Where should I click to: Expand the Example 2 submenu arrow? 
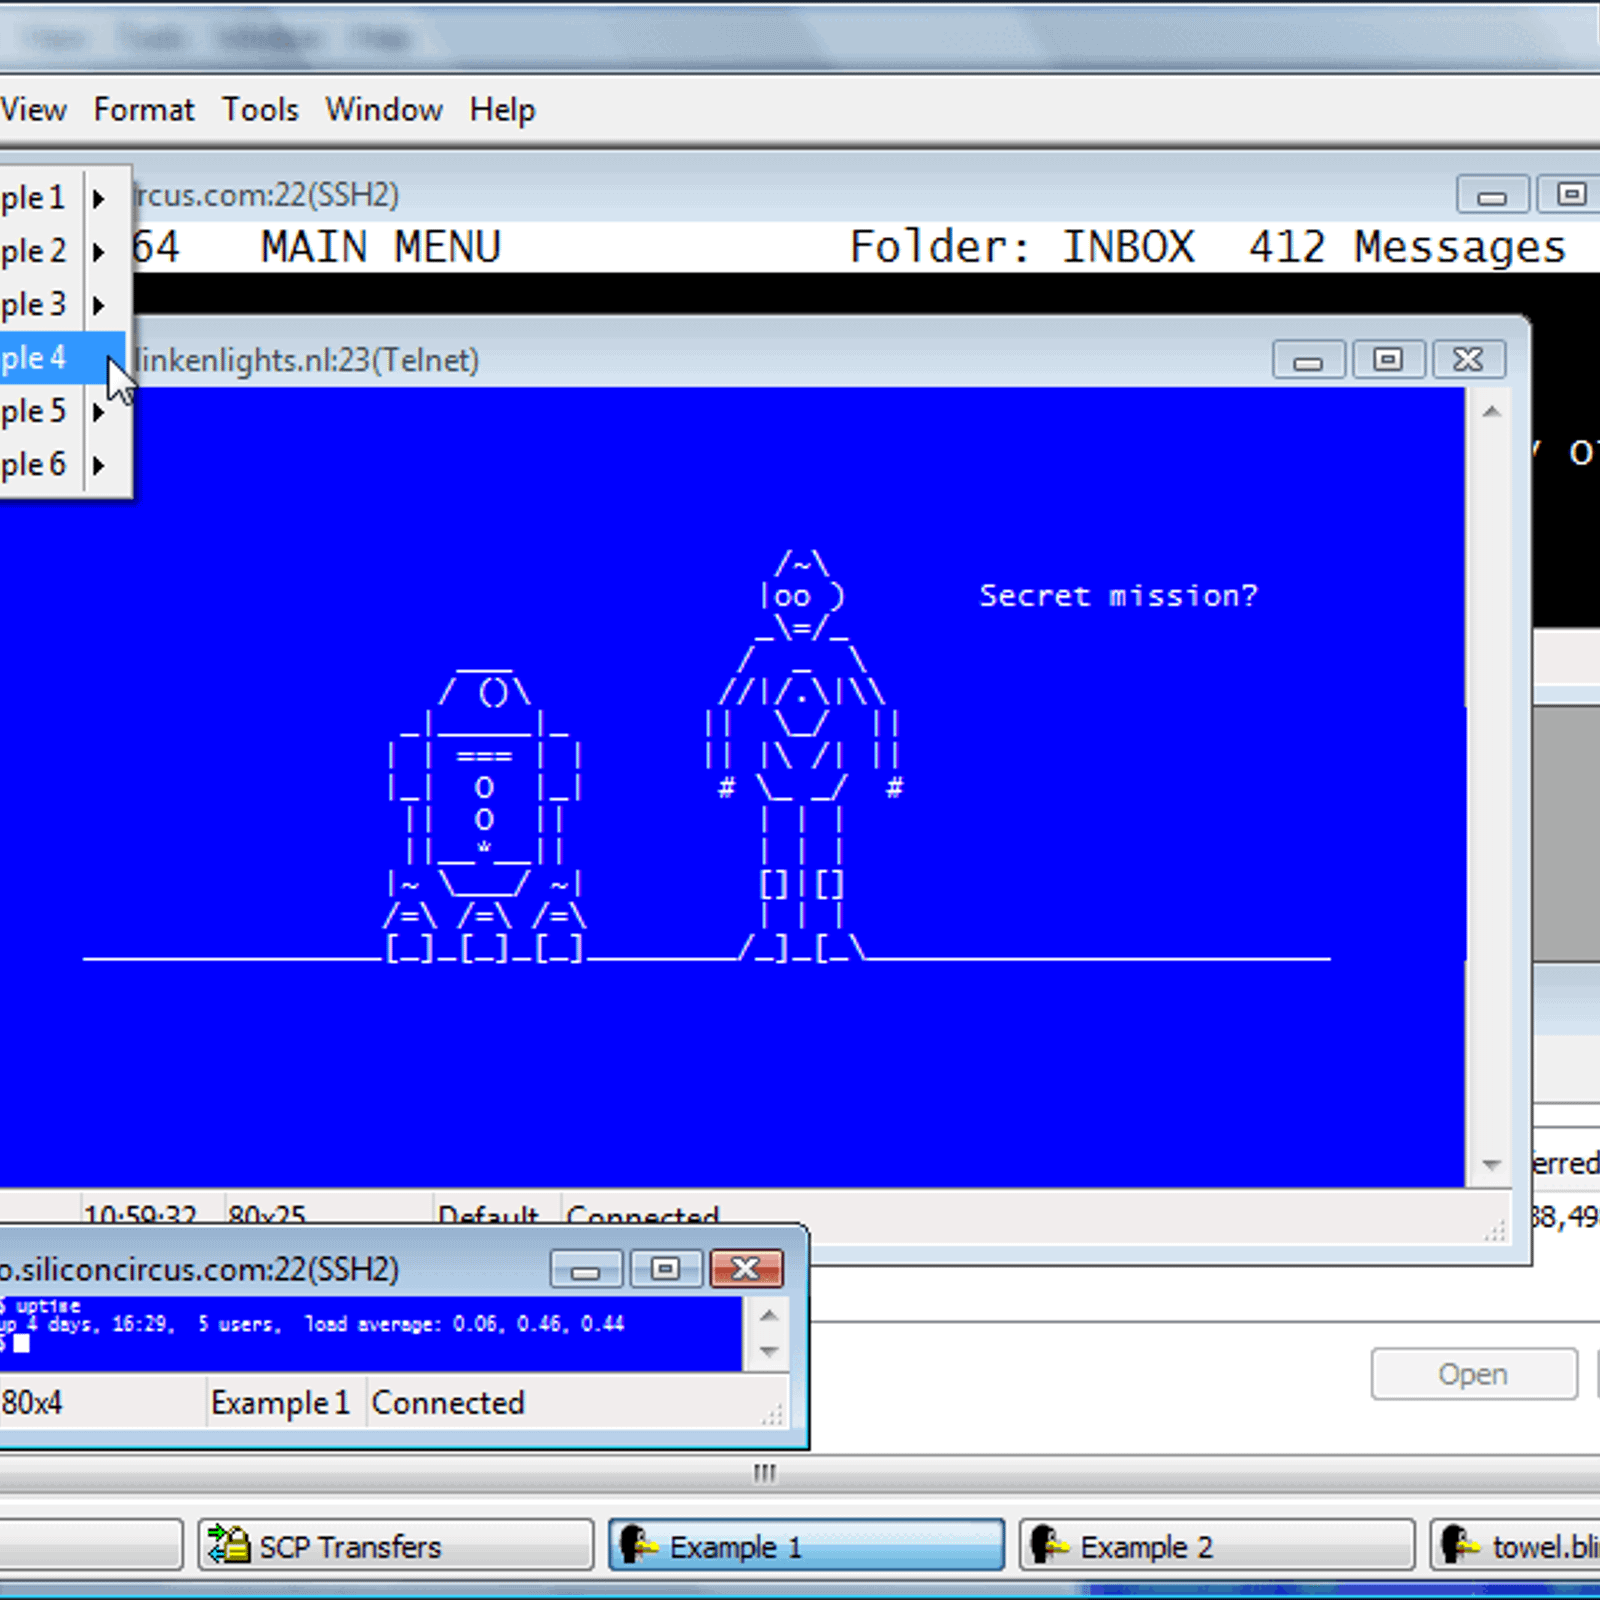pos(98,251)
